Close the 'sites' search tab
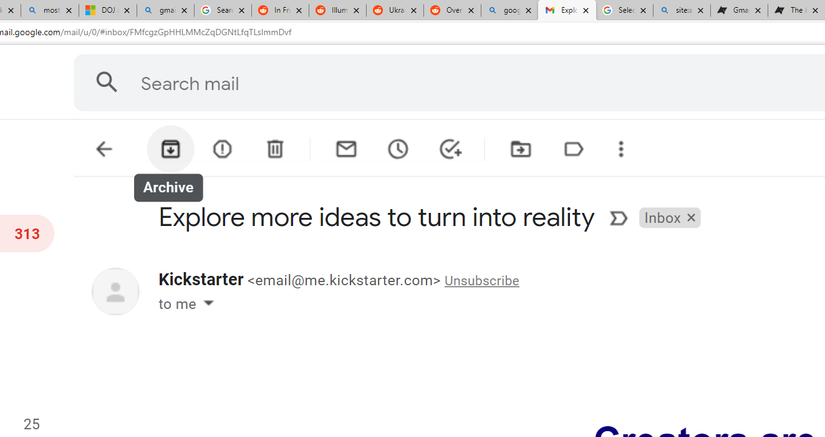825x437 pixels. pos(700,11)
